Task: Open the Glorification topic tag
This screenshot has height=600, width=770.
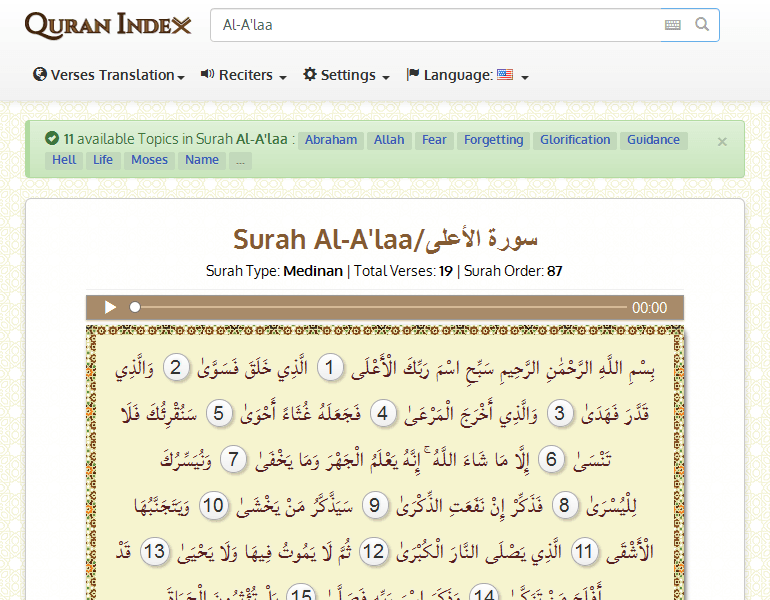Action: point(575,140)
